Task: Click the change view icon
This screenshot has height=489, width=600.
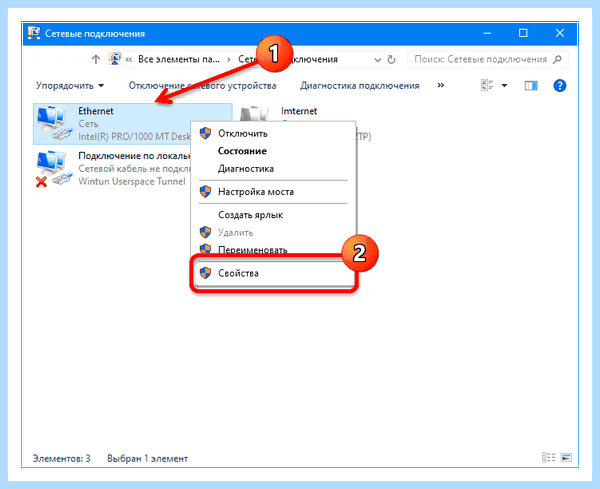Action: point(487,85)
